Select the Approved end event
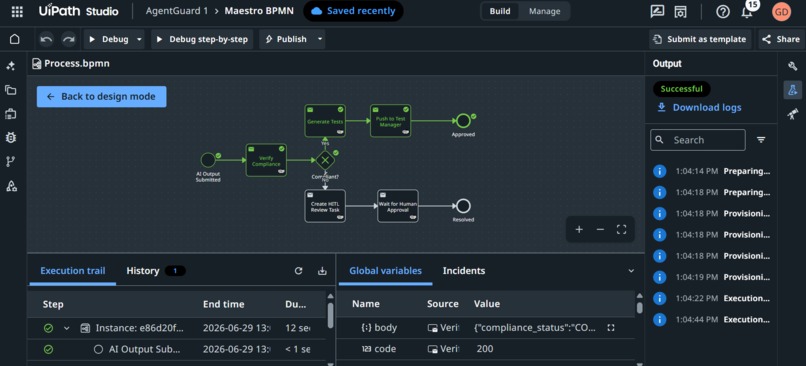This screenshot has height=366, width=806. (x=463, y=121)
